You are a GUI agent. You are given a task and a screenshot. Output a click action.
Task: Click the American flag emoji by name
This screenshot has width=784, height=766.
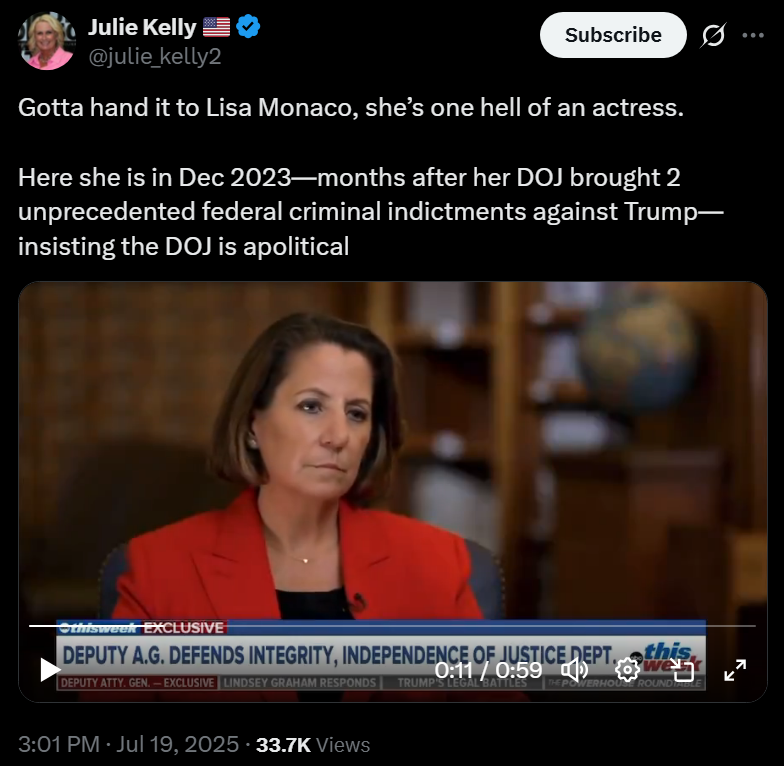tap(216, 27)
